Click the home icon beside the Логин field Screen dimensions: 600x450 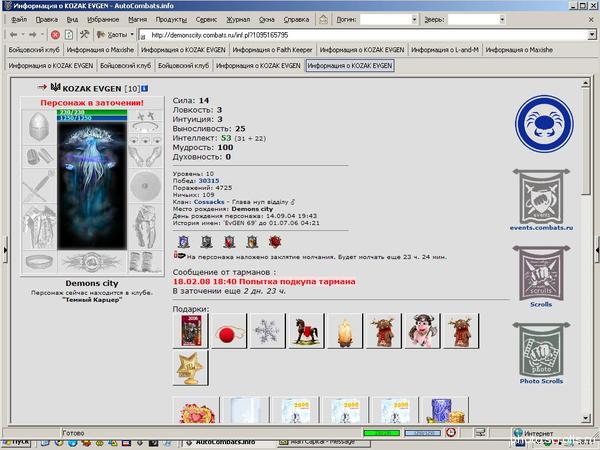click(x=323, y=19)
